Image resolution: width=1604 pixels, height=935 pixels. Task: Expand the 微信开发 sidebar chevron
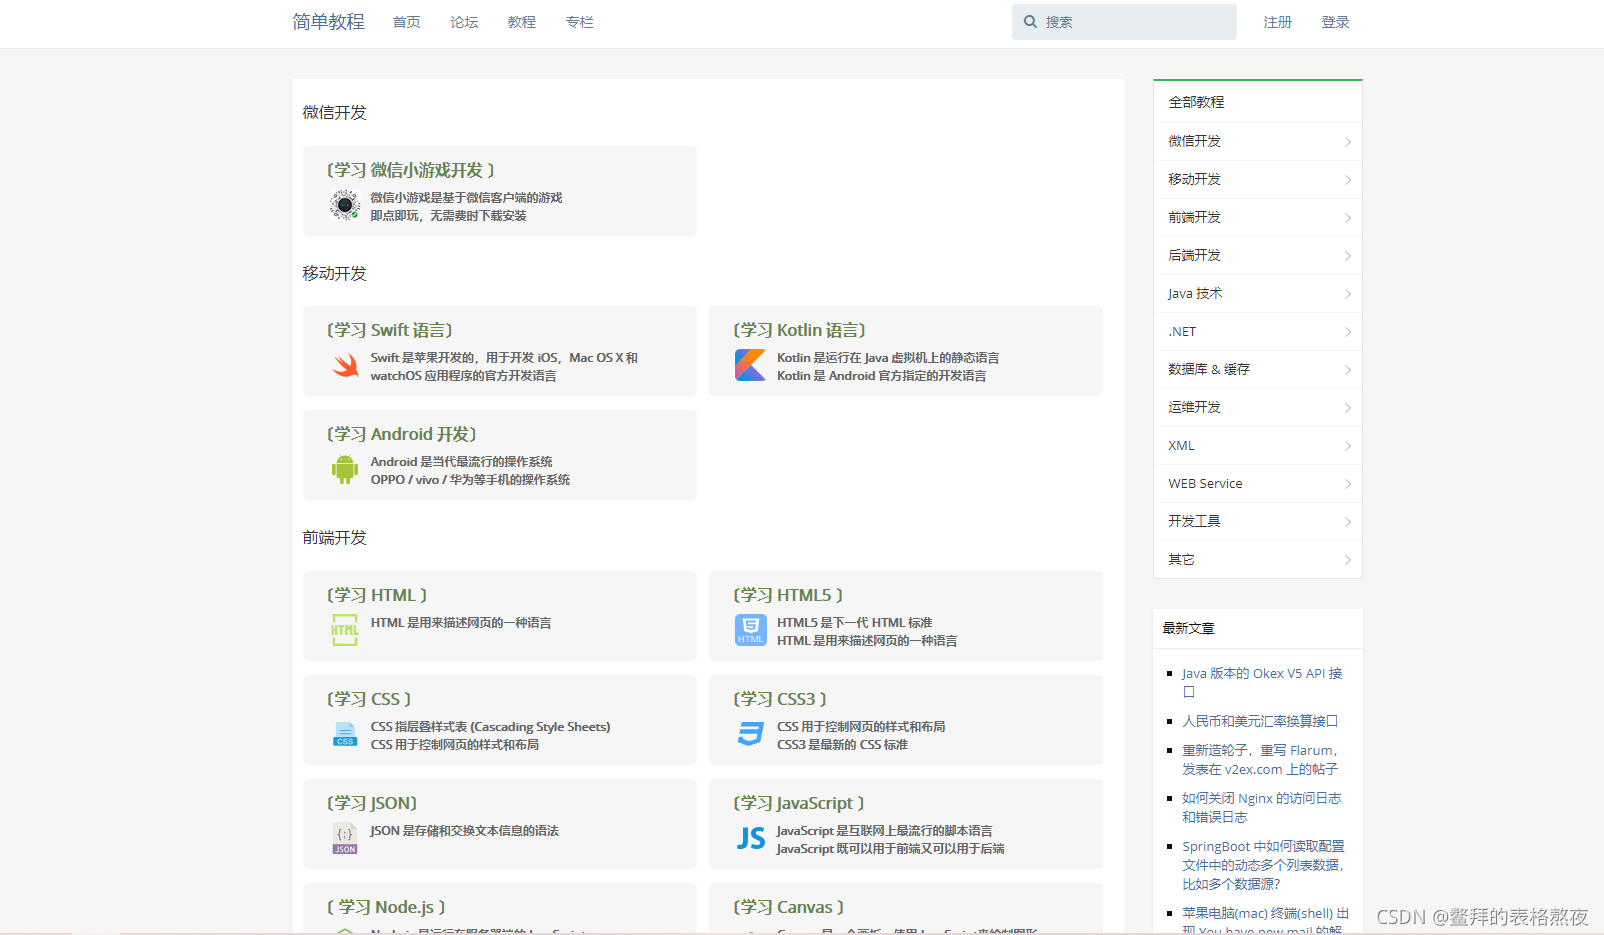(1348, 142)
